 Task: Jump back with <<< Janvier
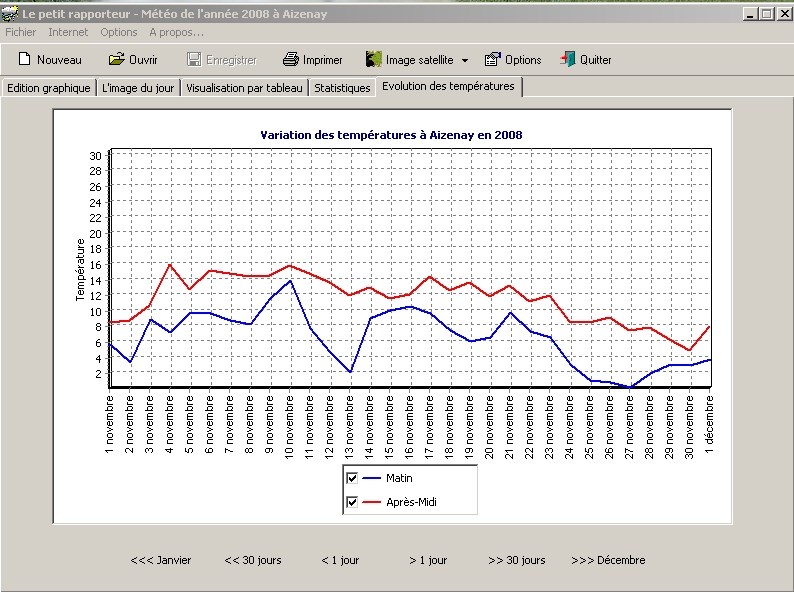pyautogui.click(x=160, y=560)
